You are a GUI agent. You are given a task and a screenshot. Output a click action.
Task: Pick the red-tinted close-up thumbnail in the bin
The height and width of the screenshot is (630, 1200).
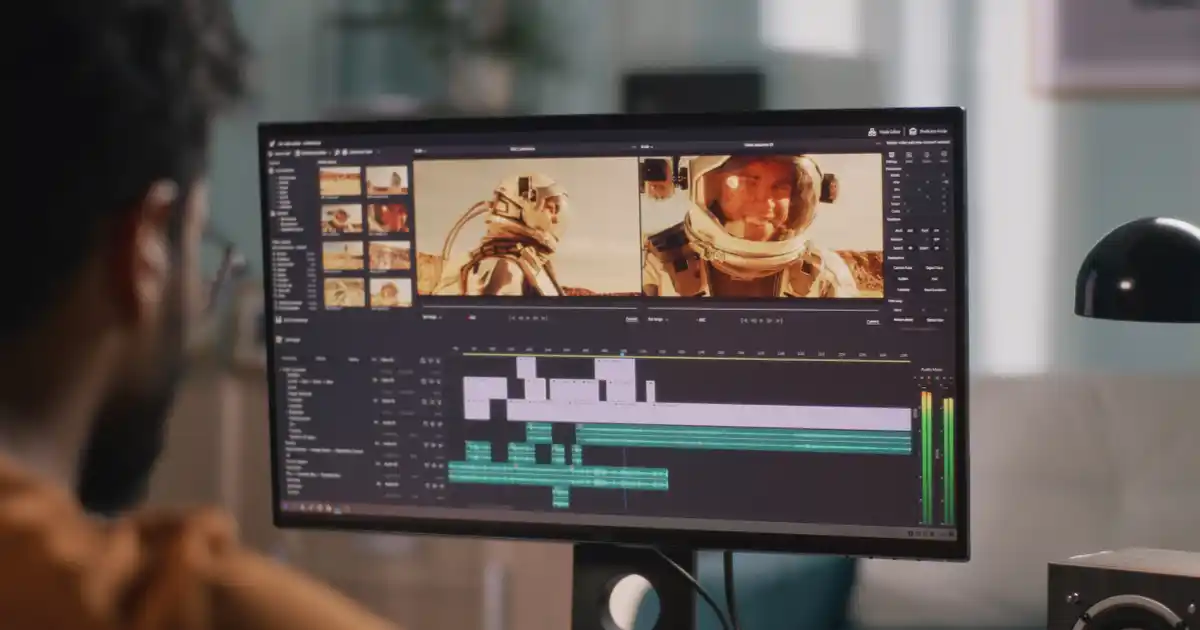pos(388,218)
